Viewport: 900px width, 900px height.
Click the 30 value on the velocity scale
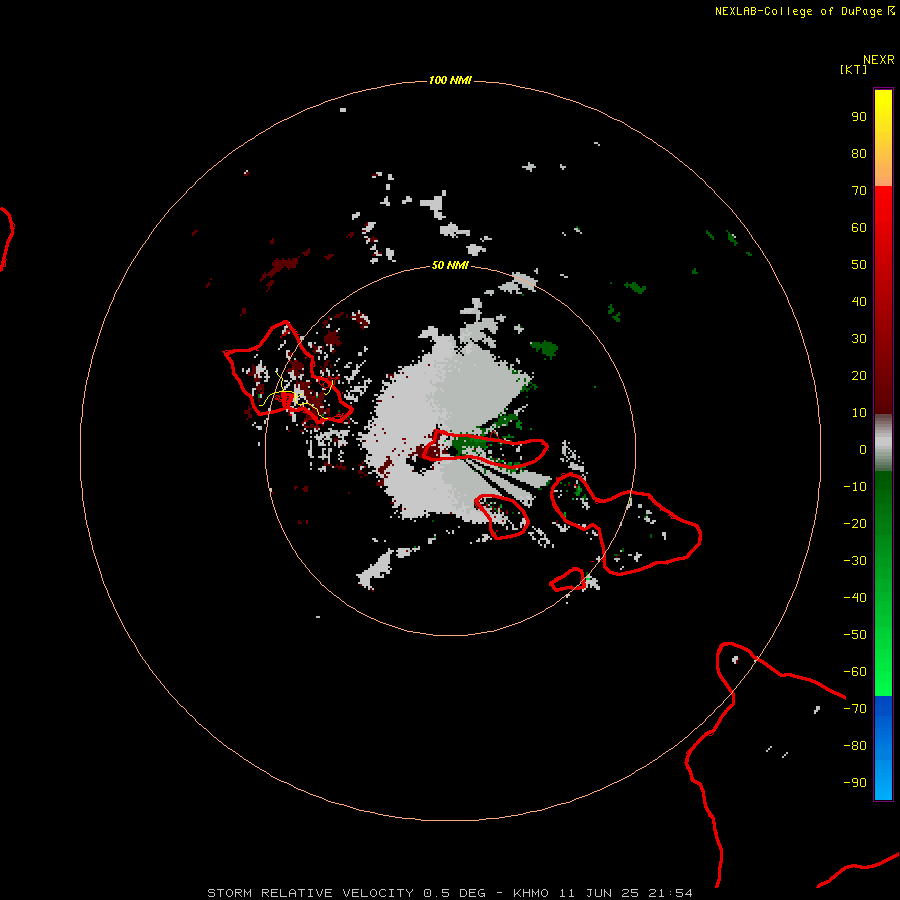click(859, 339)
